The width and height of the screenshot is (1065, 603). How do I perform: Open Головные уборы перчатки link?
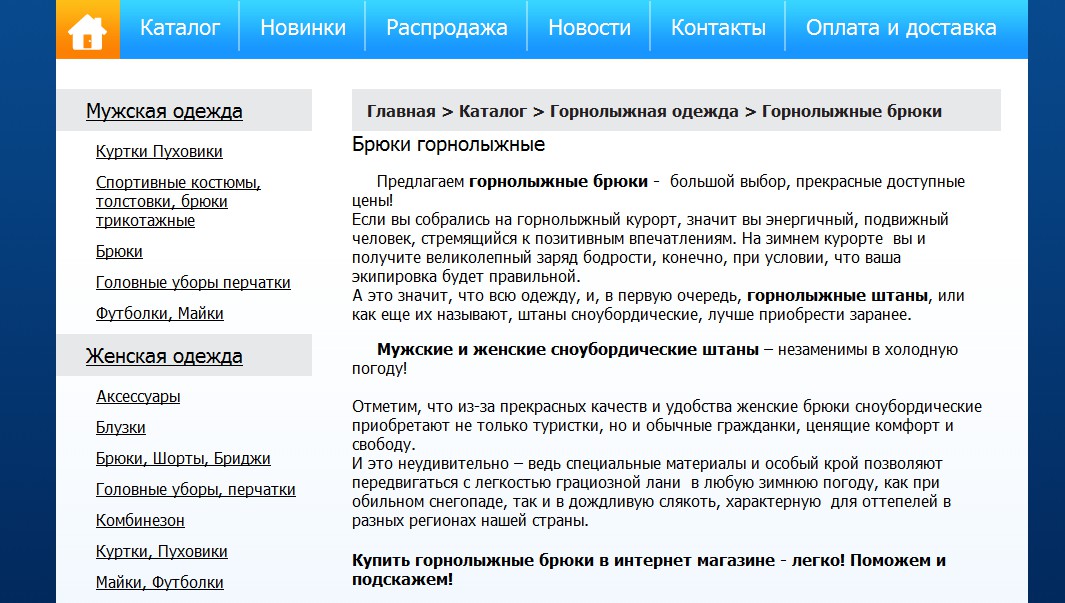point(193,282)
